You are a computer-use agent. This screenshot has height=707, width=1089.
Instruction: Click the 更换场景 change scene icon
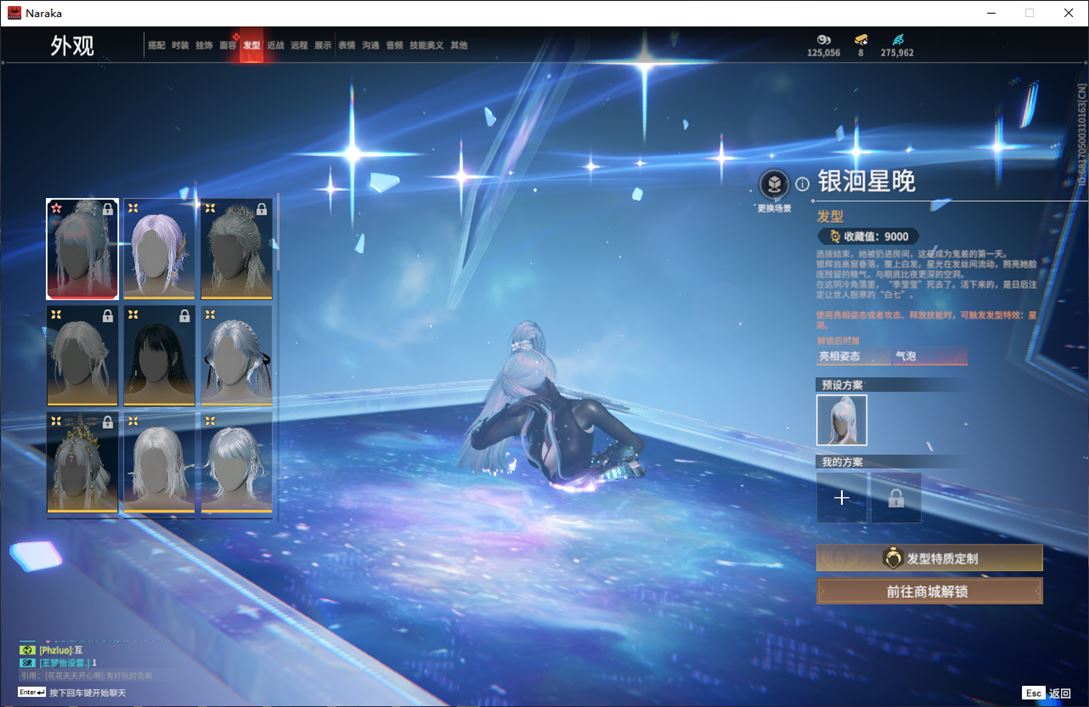coord(774,184)
